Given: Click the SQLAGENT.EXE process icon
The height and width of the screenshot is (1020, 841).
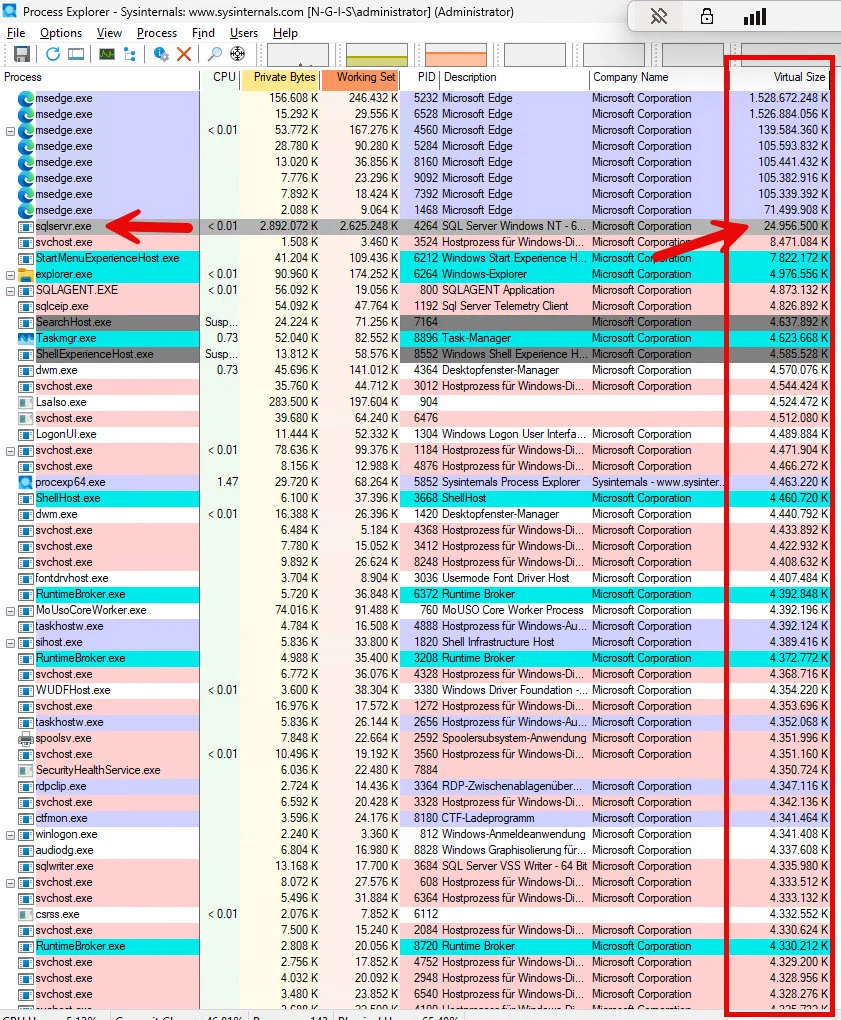Looking at the screenshot, I should tap(25, 290).
